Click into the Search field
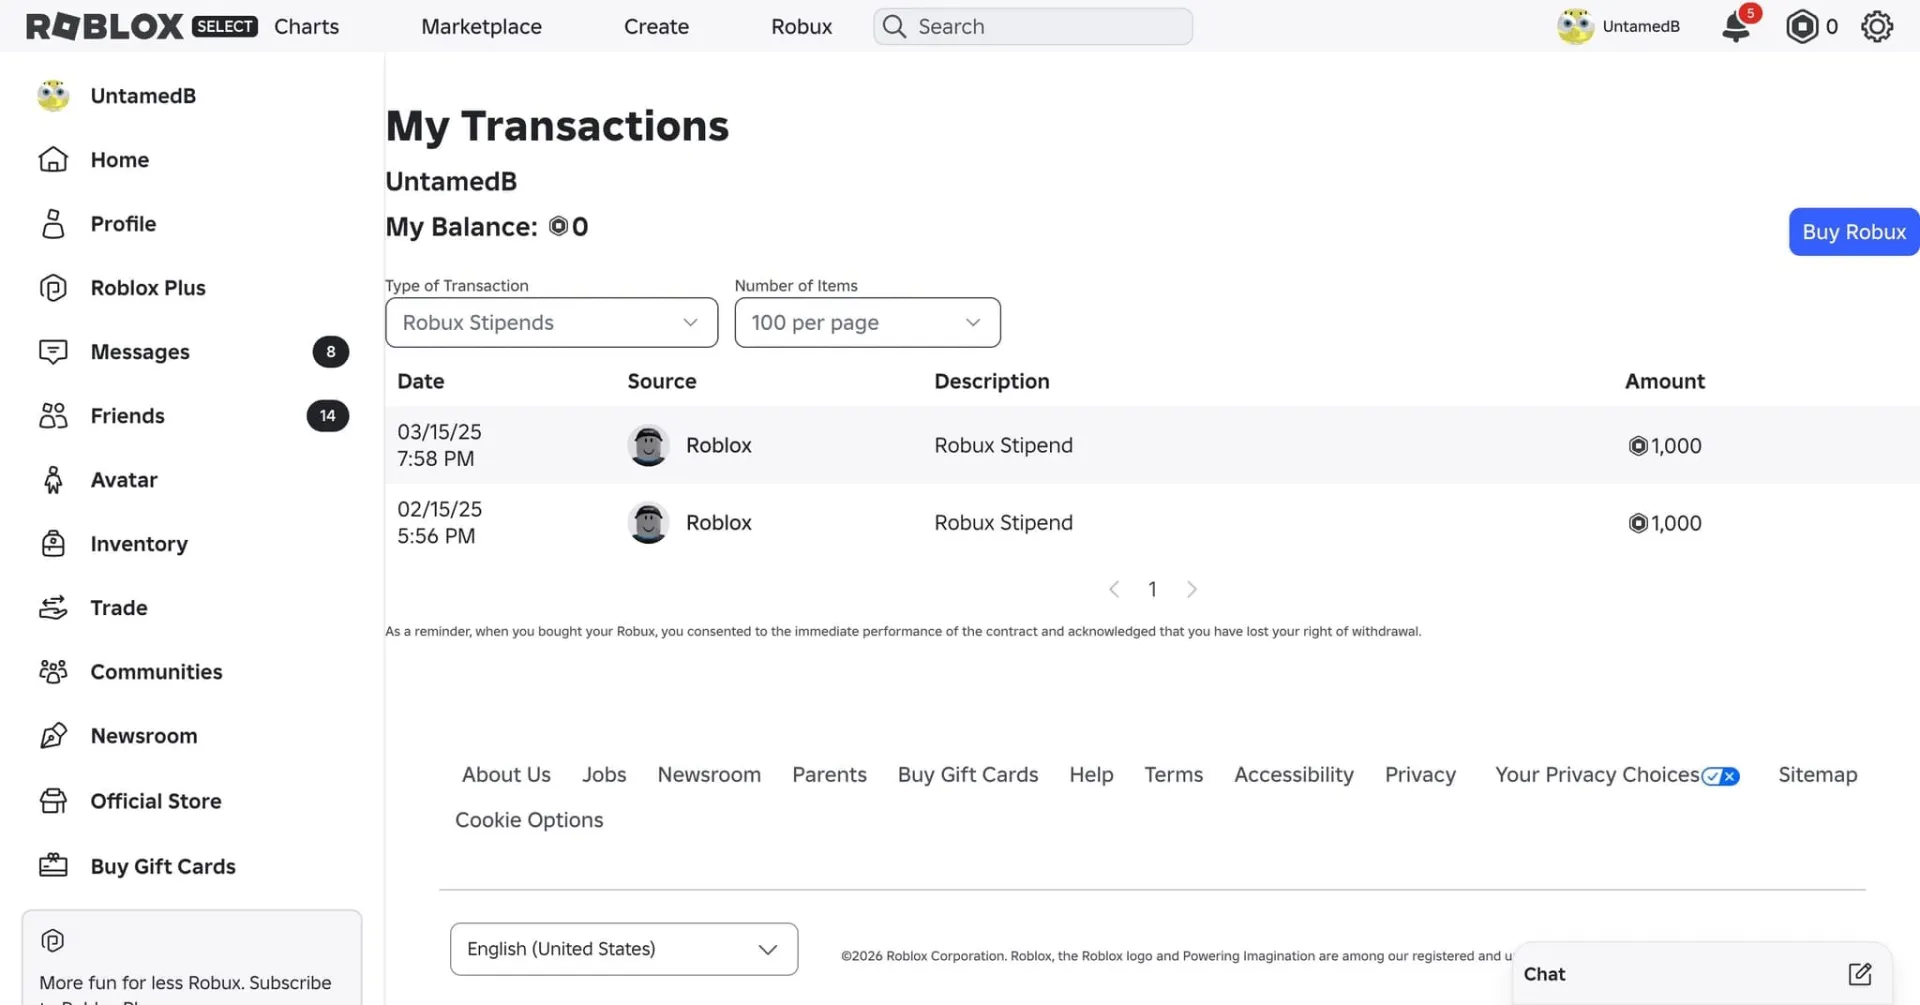 (x=1033, y=26)
